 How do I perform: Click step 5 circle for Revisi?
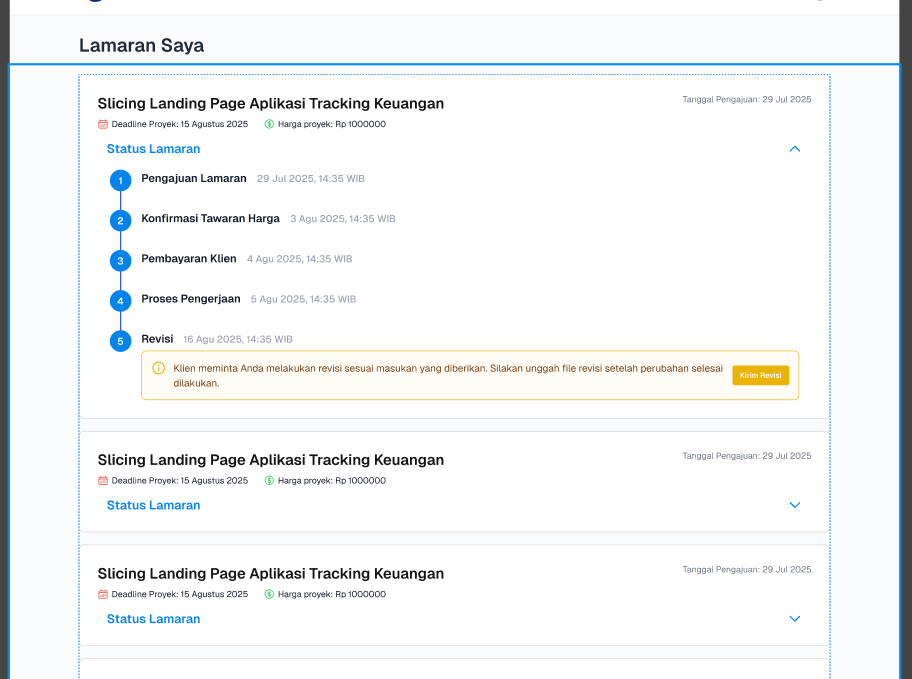pyautogui.click(x=120, y=341)
